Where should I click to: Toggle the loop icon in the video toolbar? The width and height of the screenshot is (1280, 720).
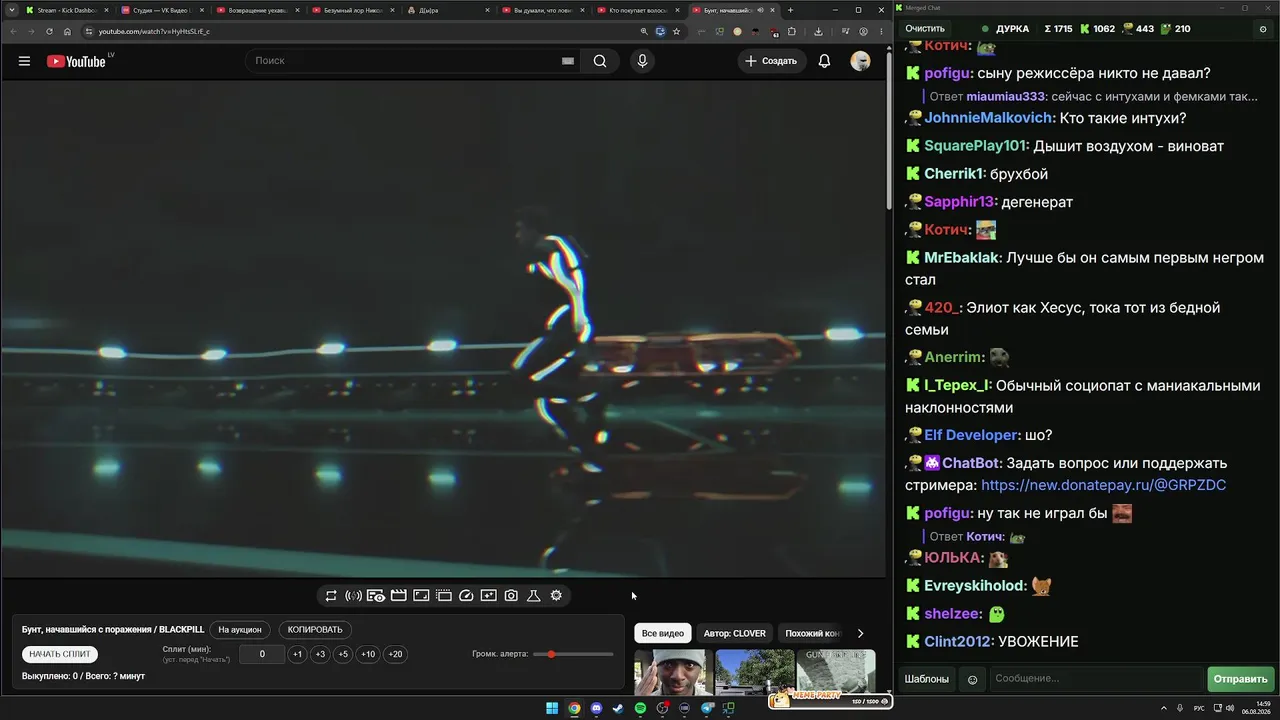[331, 596]
